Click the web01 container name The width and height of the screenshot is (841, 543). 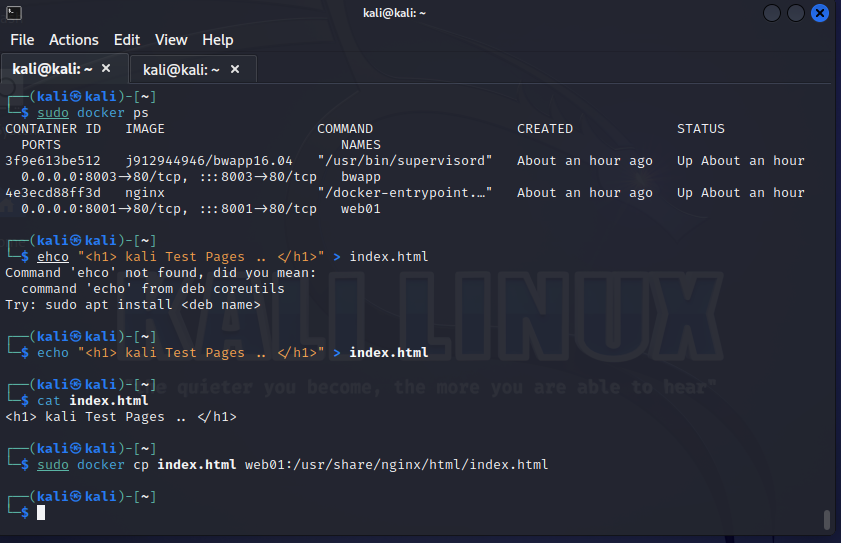click(x=361, y=209)
